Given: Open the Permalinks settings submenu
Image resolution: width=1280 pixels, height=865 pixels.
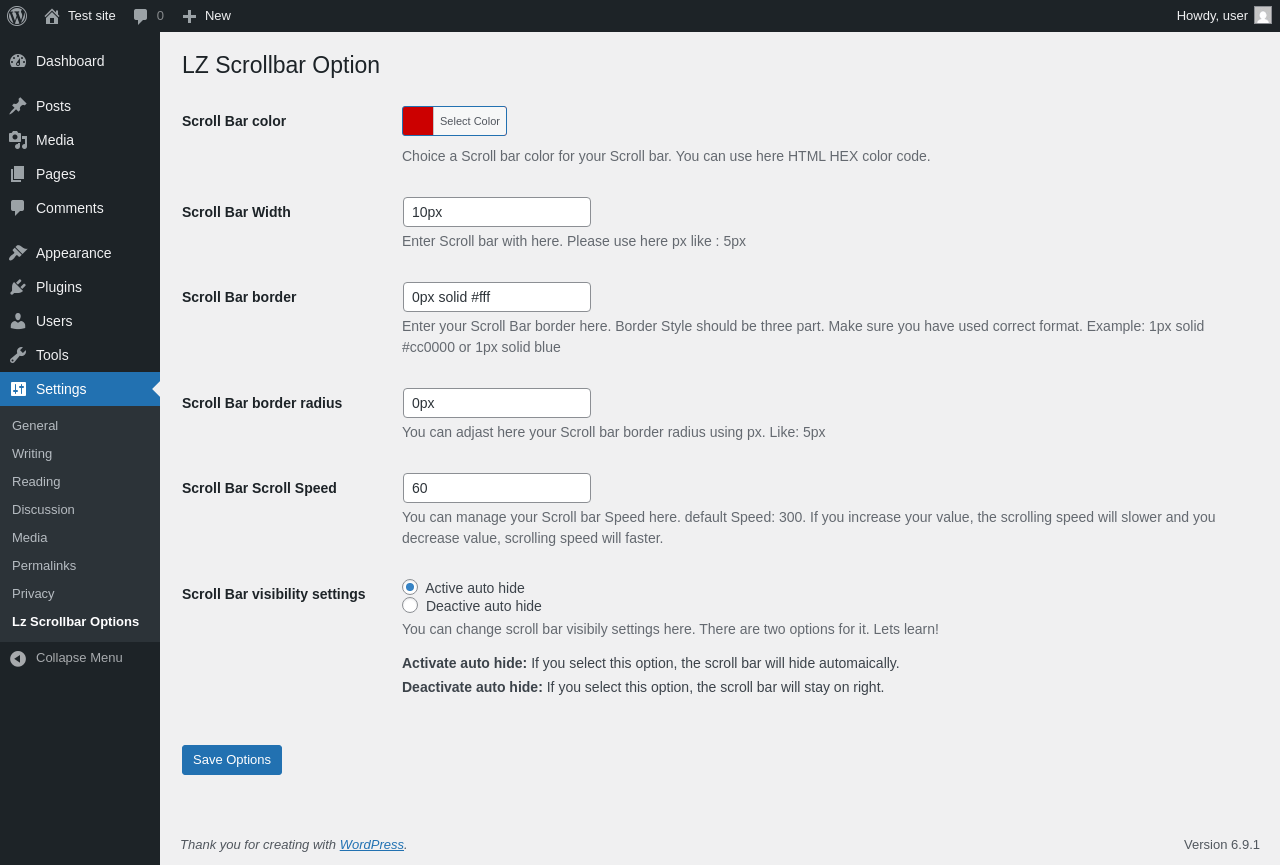Looking at the screenshot, I should pyautogui.click(x=44, y=566).
